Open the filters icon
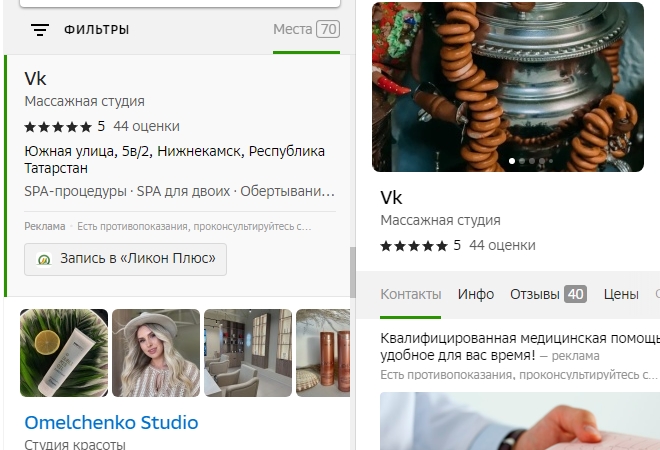660x450 pixels. pyautogui.click(x=40, y=30)
